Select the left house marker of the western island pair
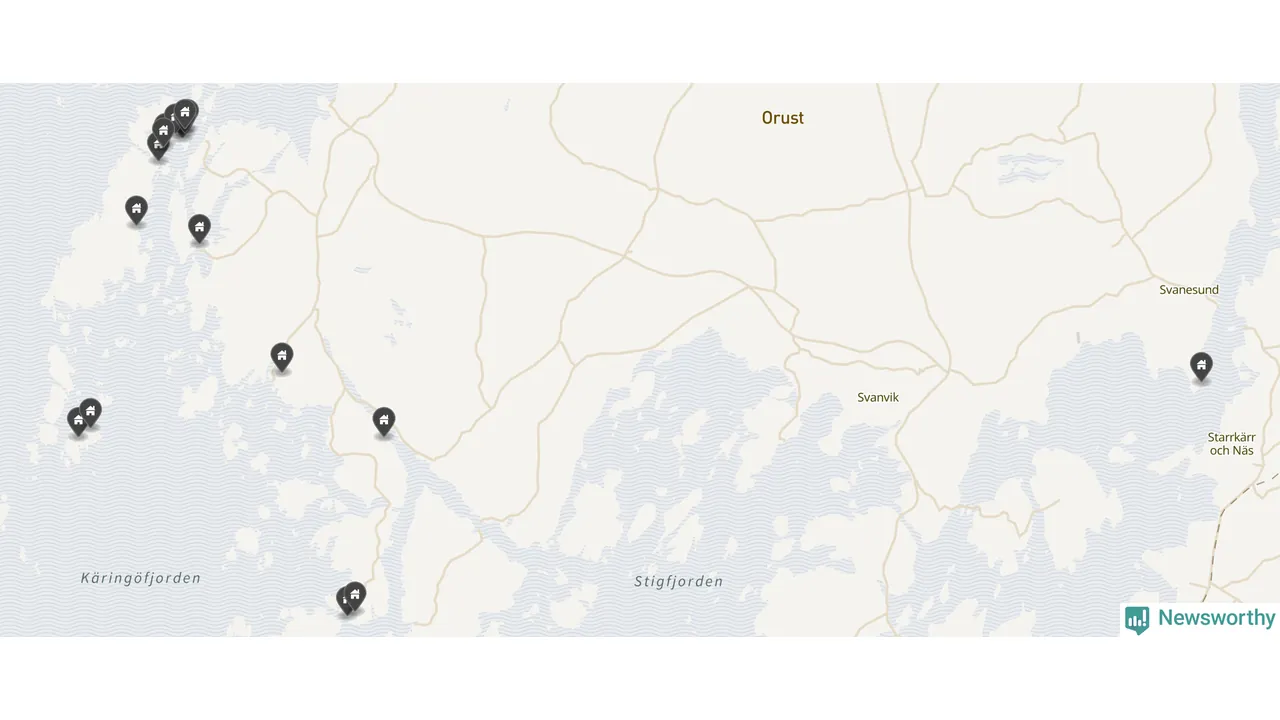This screenshot has width=1280, height=720. click(77, 422)
